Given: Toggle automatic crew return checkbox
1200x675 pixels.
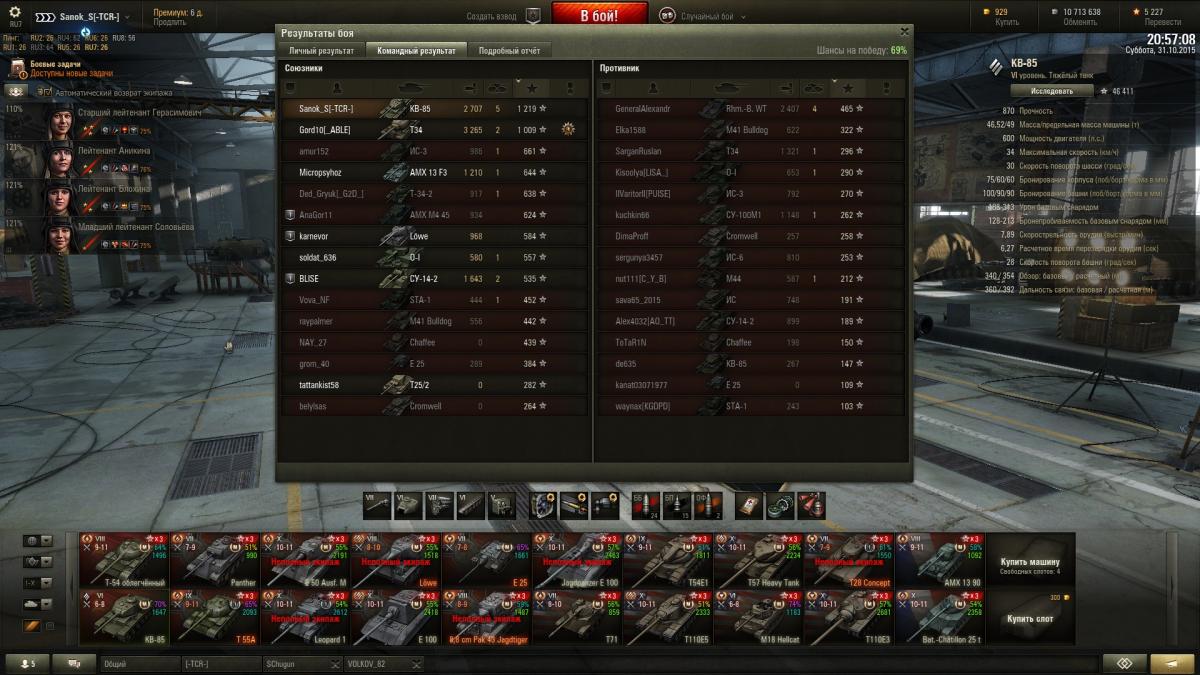Looking at the screenshot, I should point(46,92).
